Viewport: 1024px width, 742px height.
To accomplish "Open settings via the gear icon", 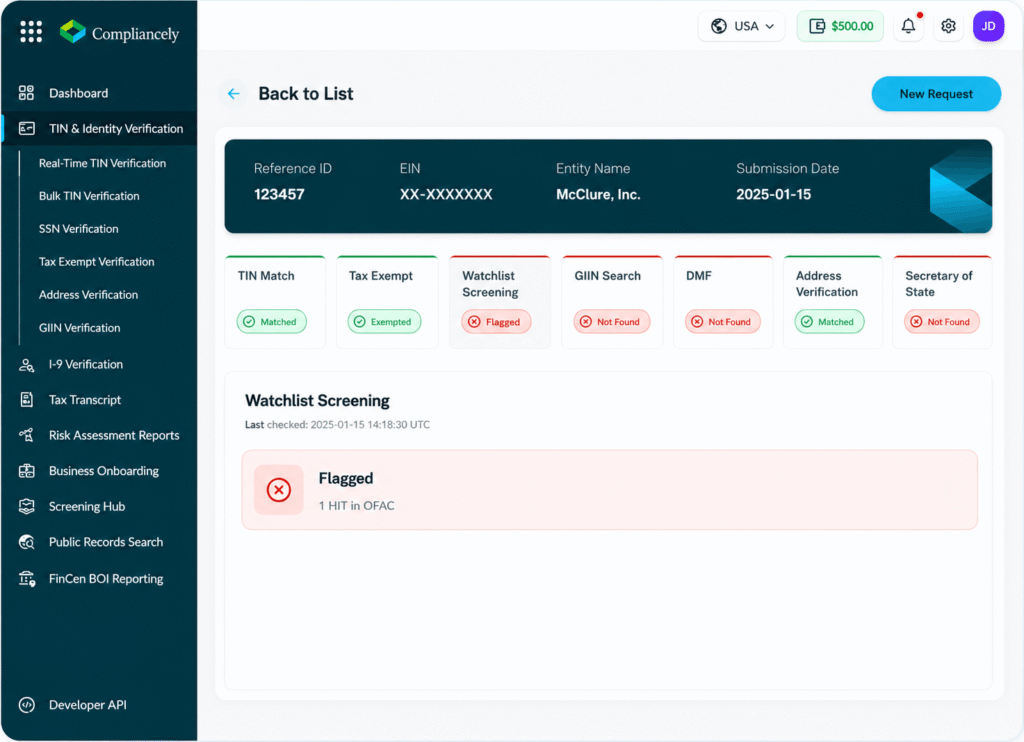I will click(x=948, y=26).
